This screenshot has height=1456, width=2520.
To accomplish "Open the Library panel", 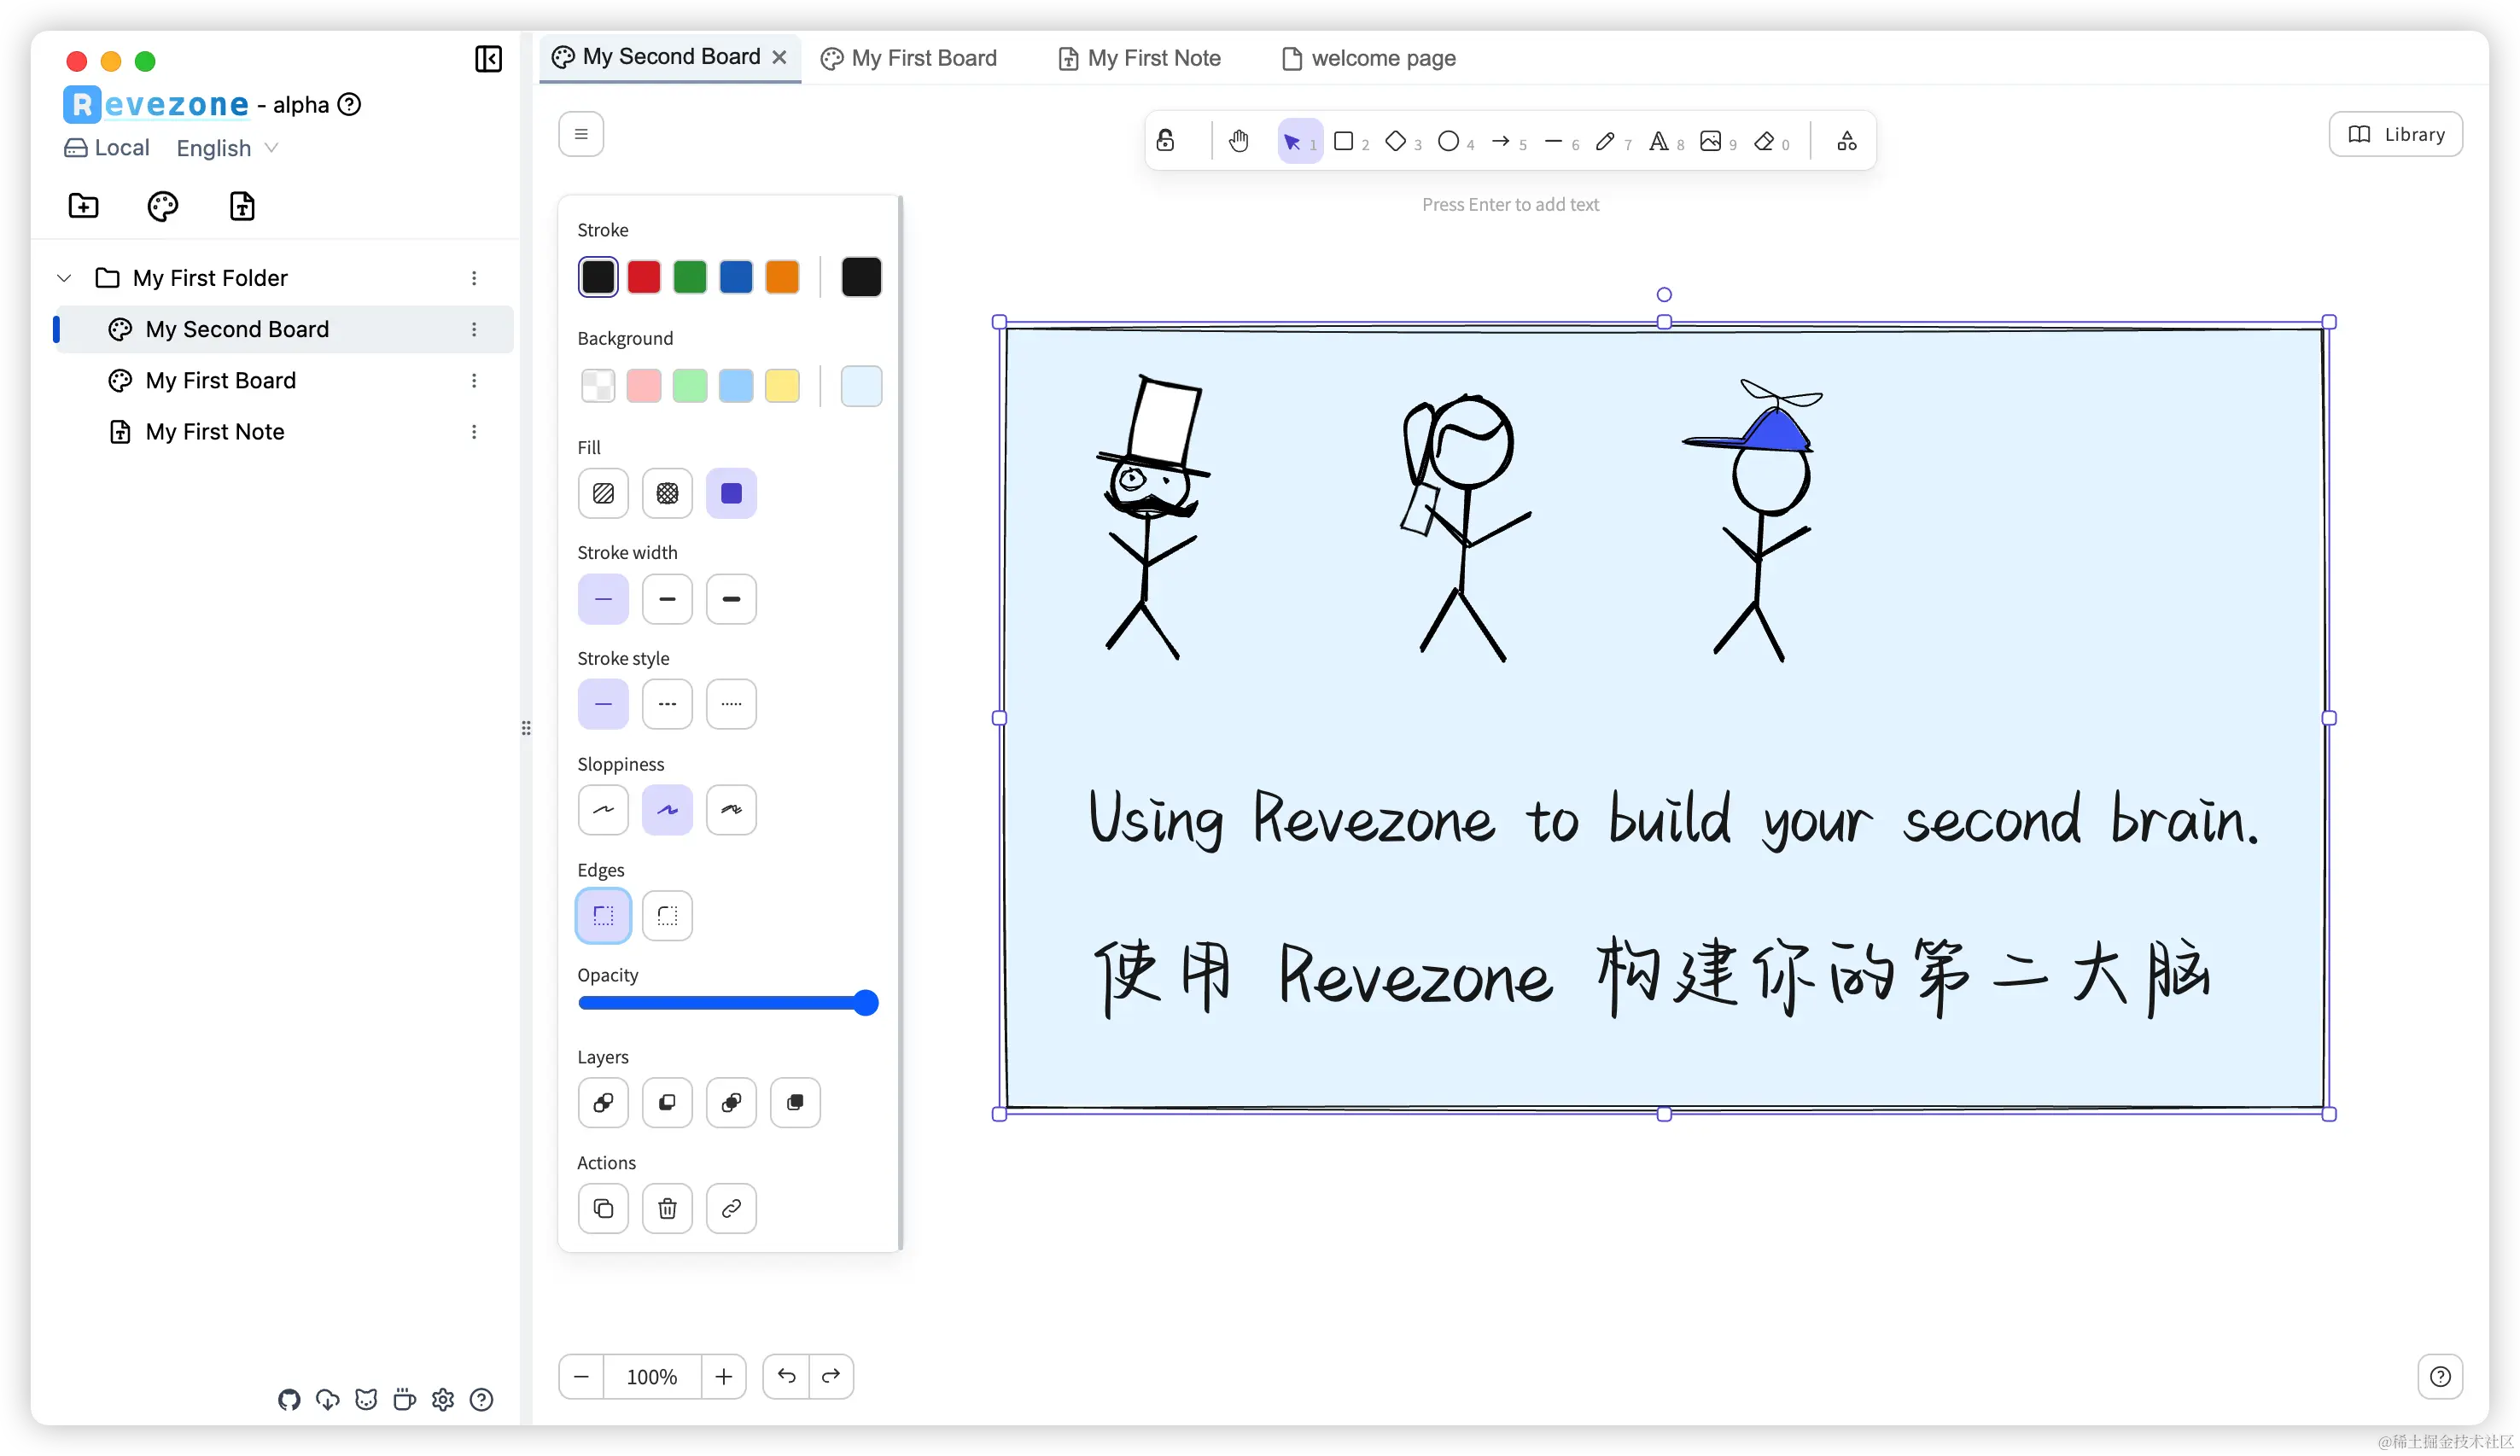I will pyautogui.click(x=2395, y=133).
